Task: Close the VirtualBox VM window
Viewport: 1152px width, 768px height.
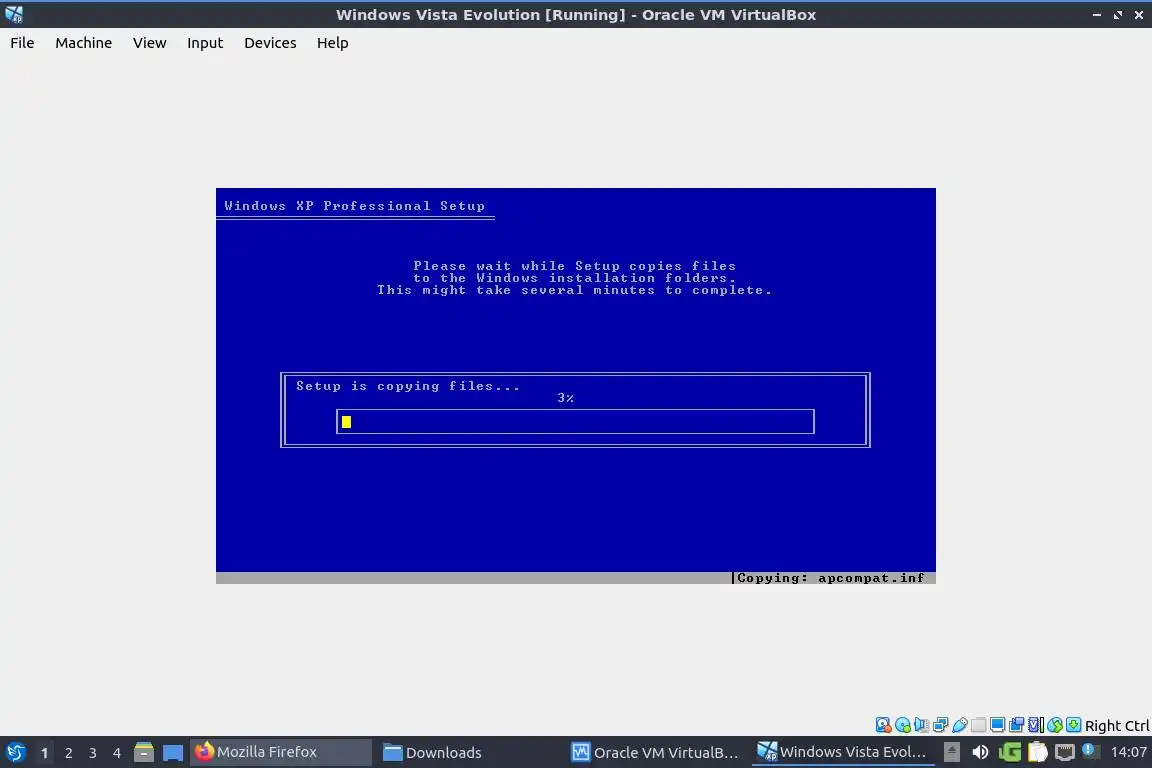Action: 1139,15
